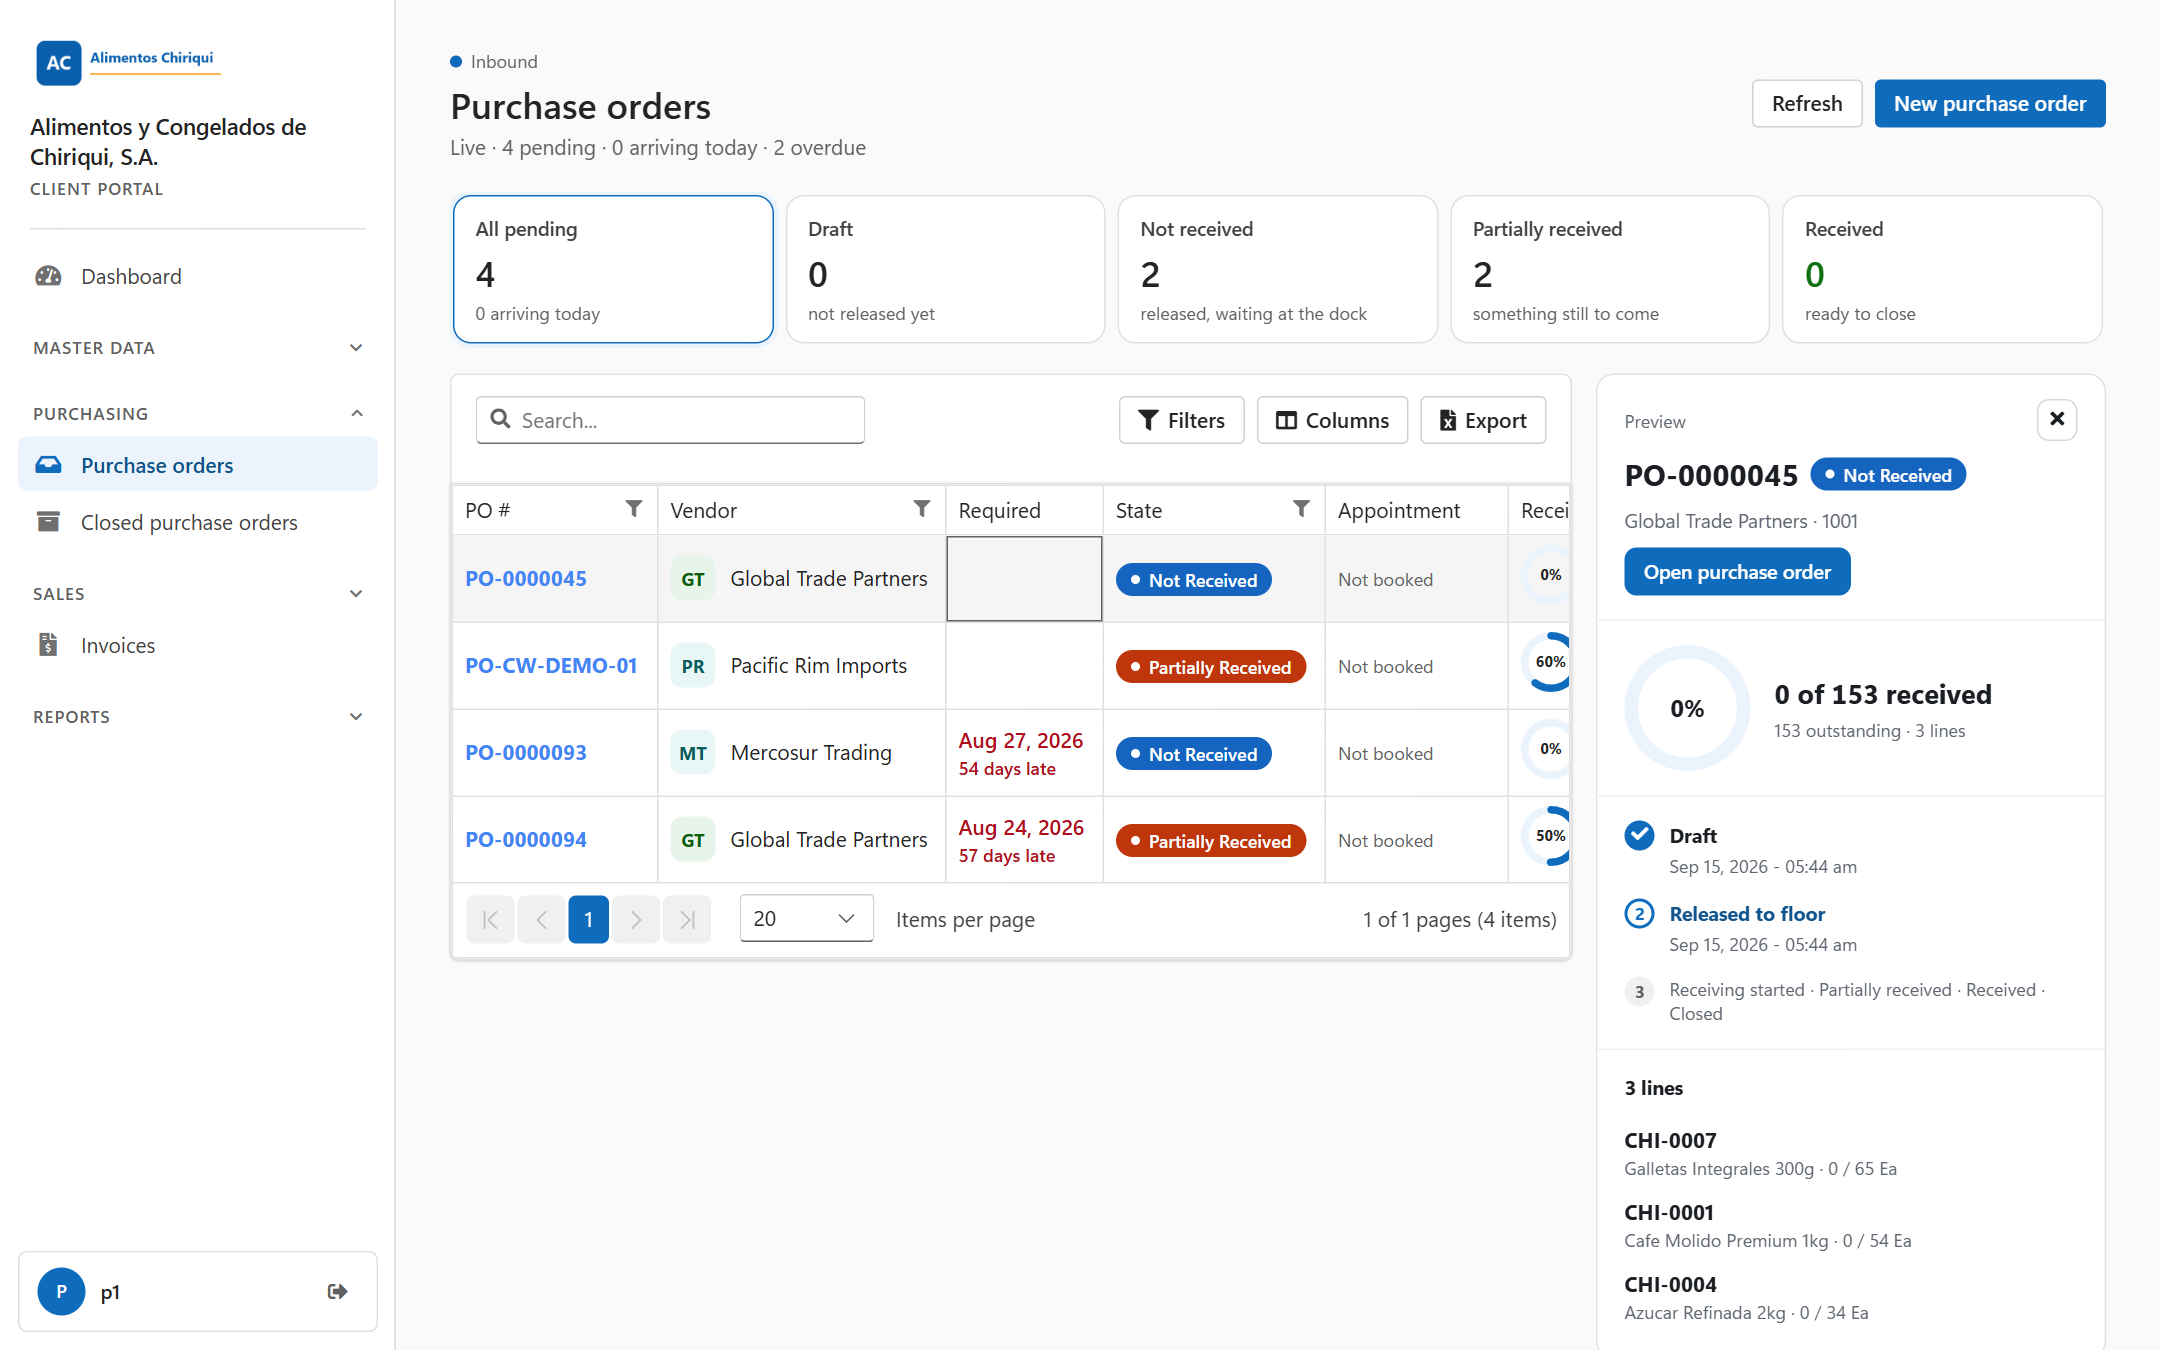Open the PO-CW-DEMO-01 link
Screen dimensions: 2160x1350
(551, 666)
